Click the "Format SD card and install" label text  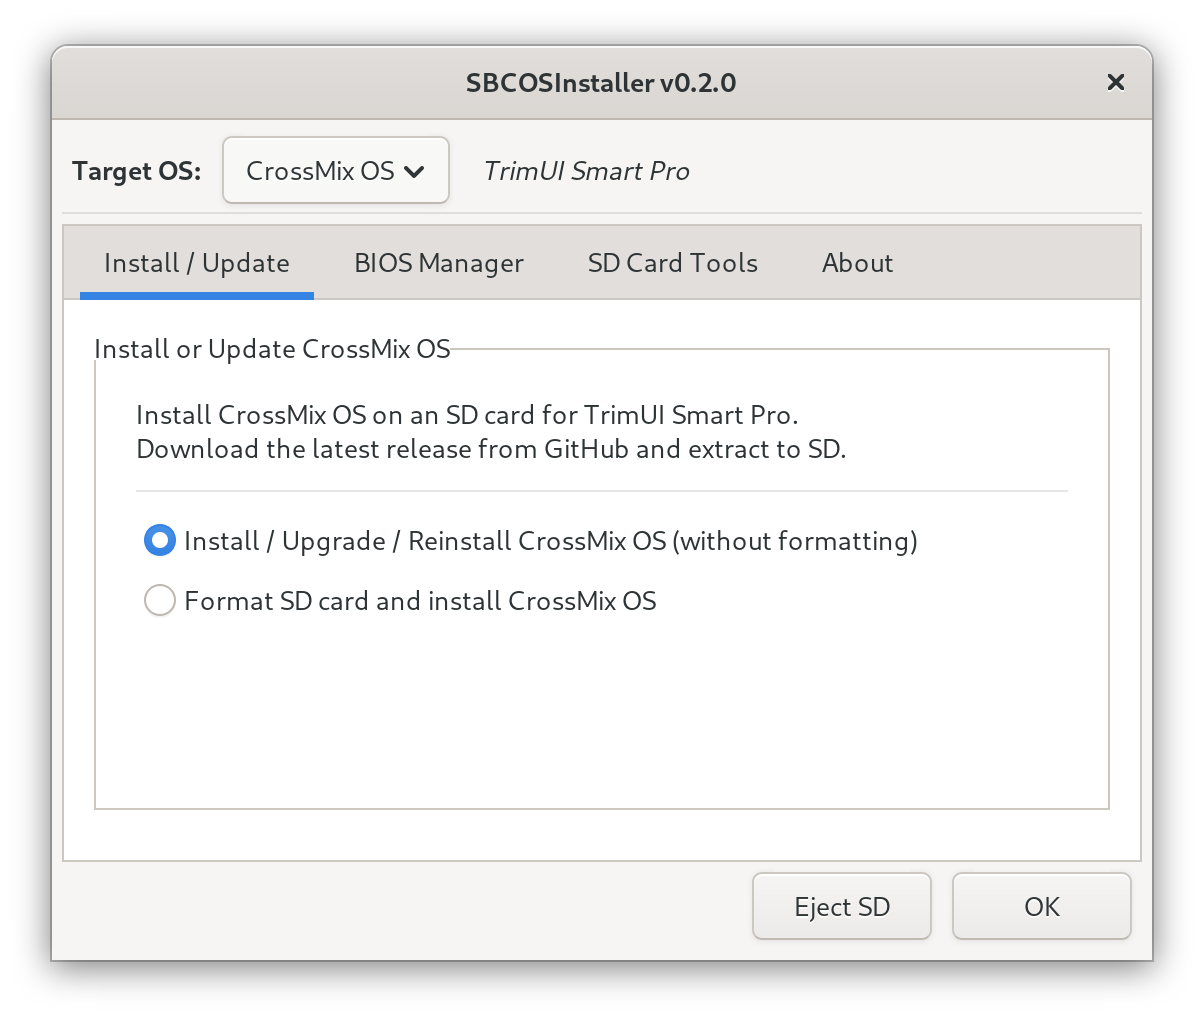point(420,601)
